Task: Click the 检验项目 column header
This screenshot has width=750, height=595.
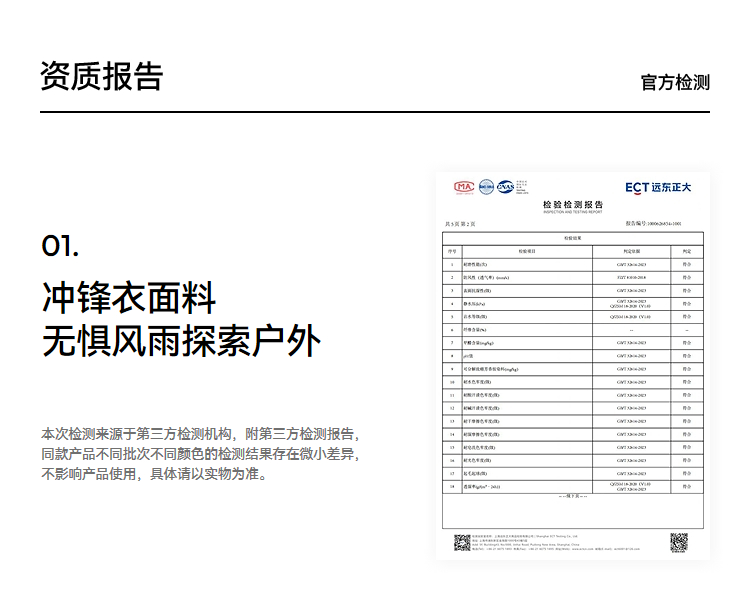Action: pyautogui.click(x=528, y=251)
